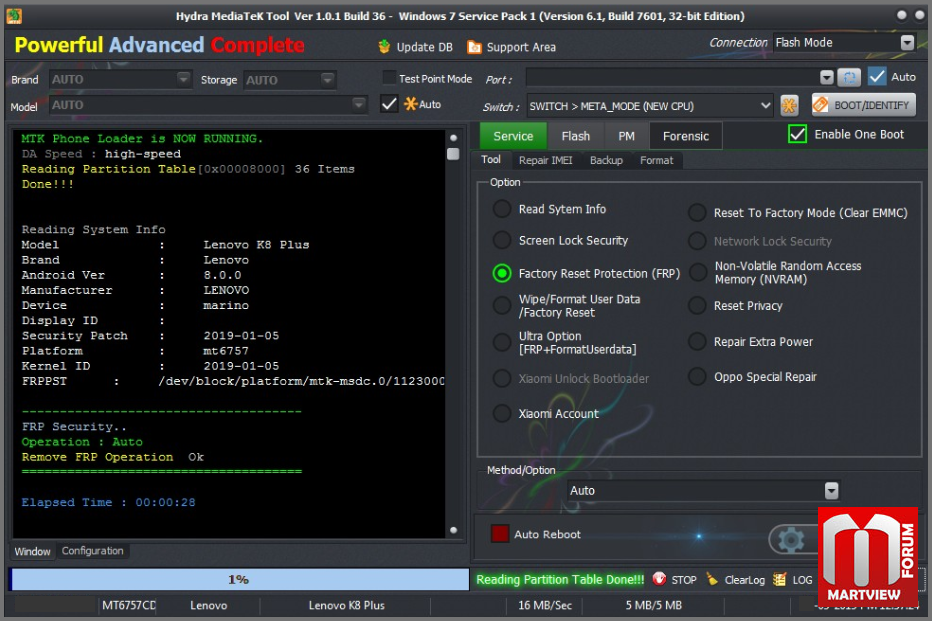Click 'Remove FRP Operation Ok' log line
Image resolution: width=932 pixels, height=621 pixels.
[112, 457]
